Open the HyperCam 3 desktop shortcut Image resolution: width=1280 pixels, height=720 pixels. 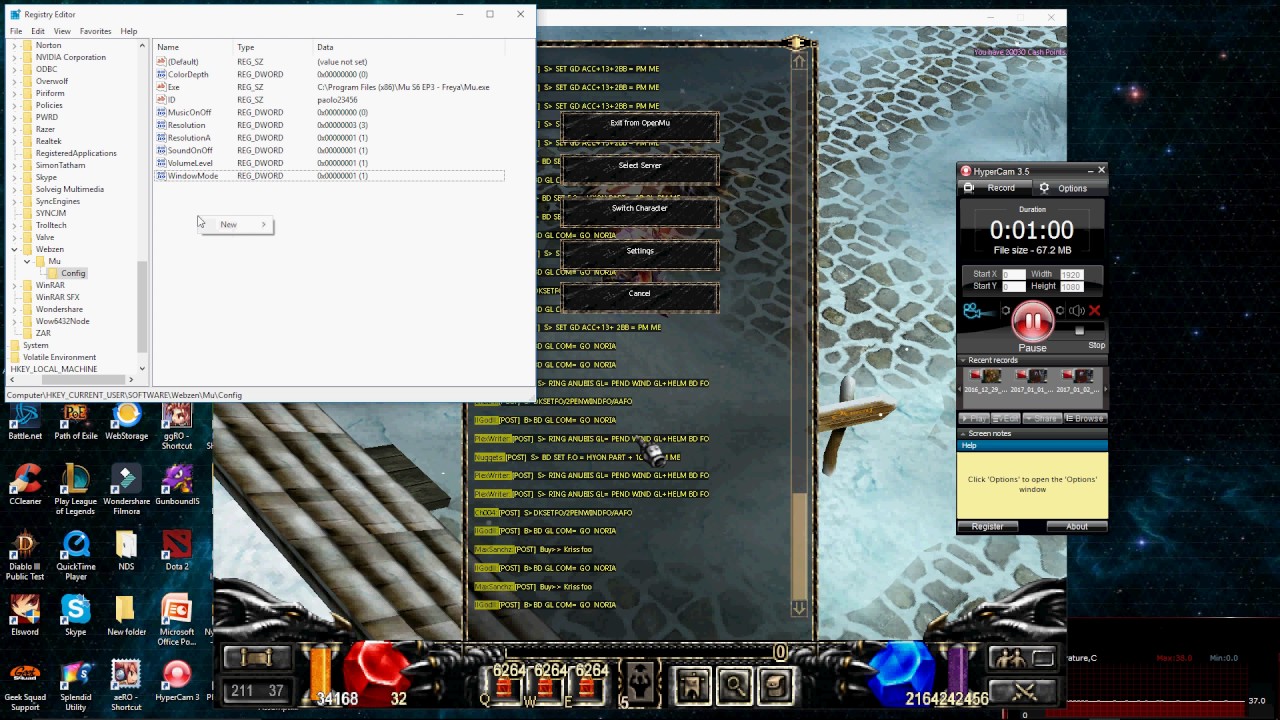click(x=177, y=681)
